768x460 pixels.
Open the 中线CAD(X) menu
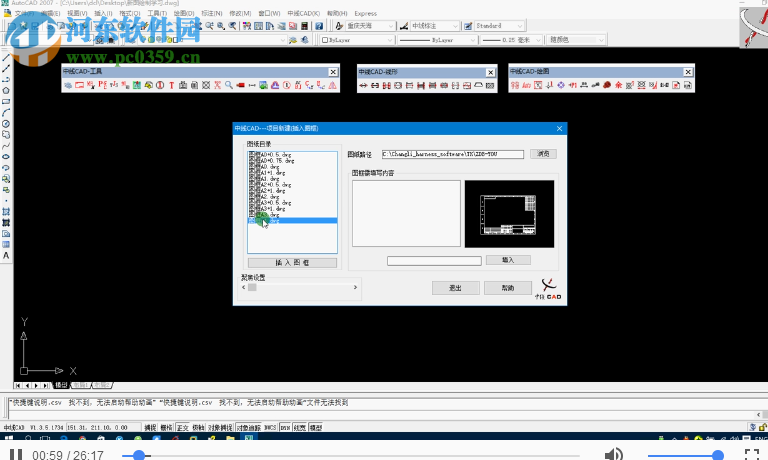(x=303, y=13)
